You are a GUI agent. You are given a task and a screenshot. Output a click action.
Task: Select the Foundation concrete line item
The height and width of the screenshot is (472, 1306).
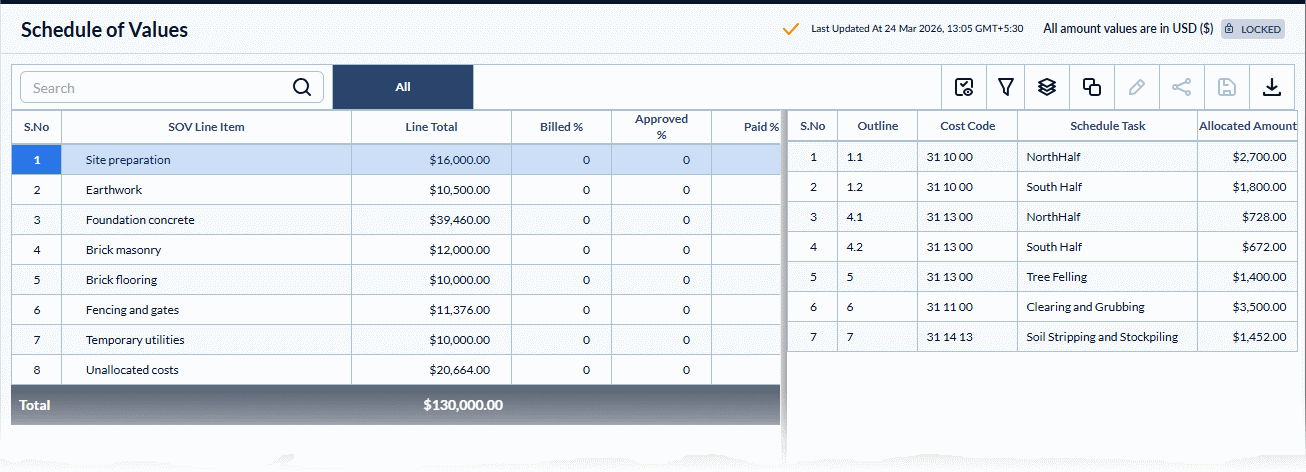coord(140,220)
